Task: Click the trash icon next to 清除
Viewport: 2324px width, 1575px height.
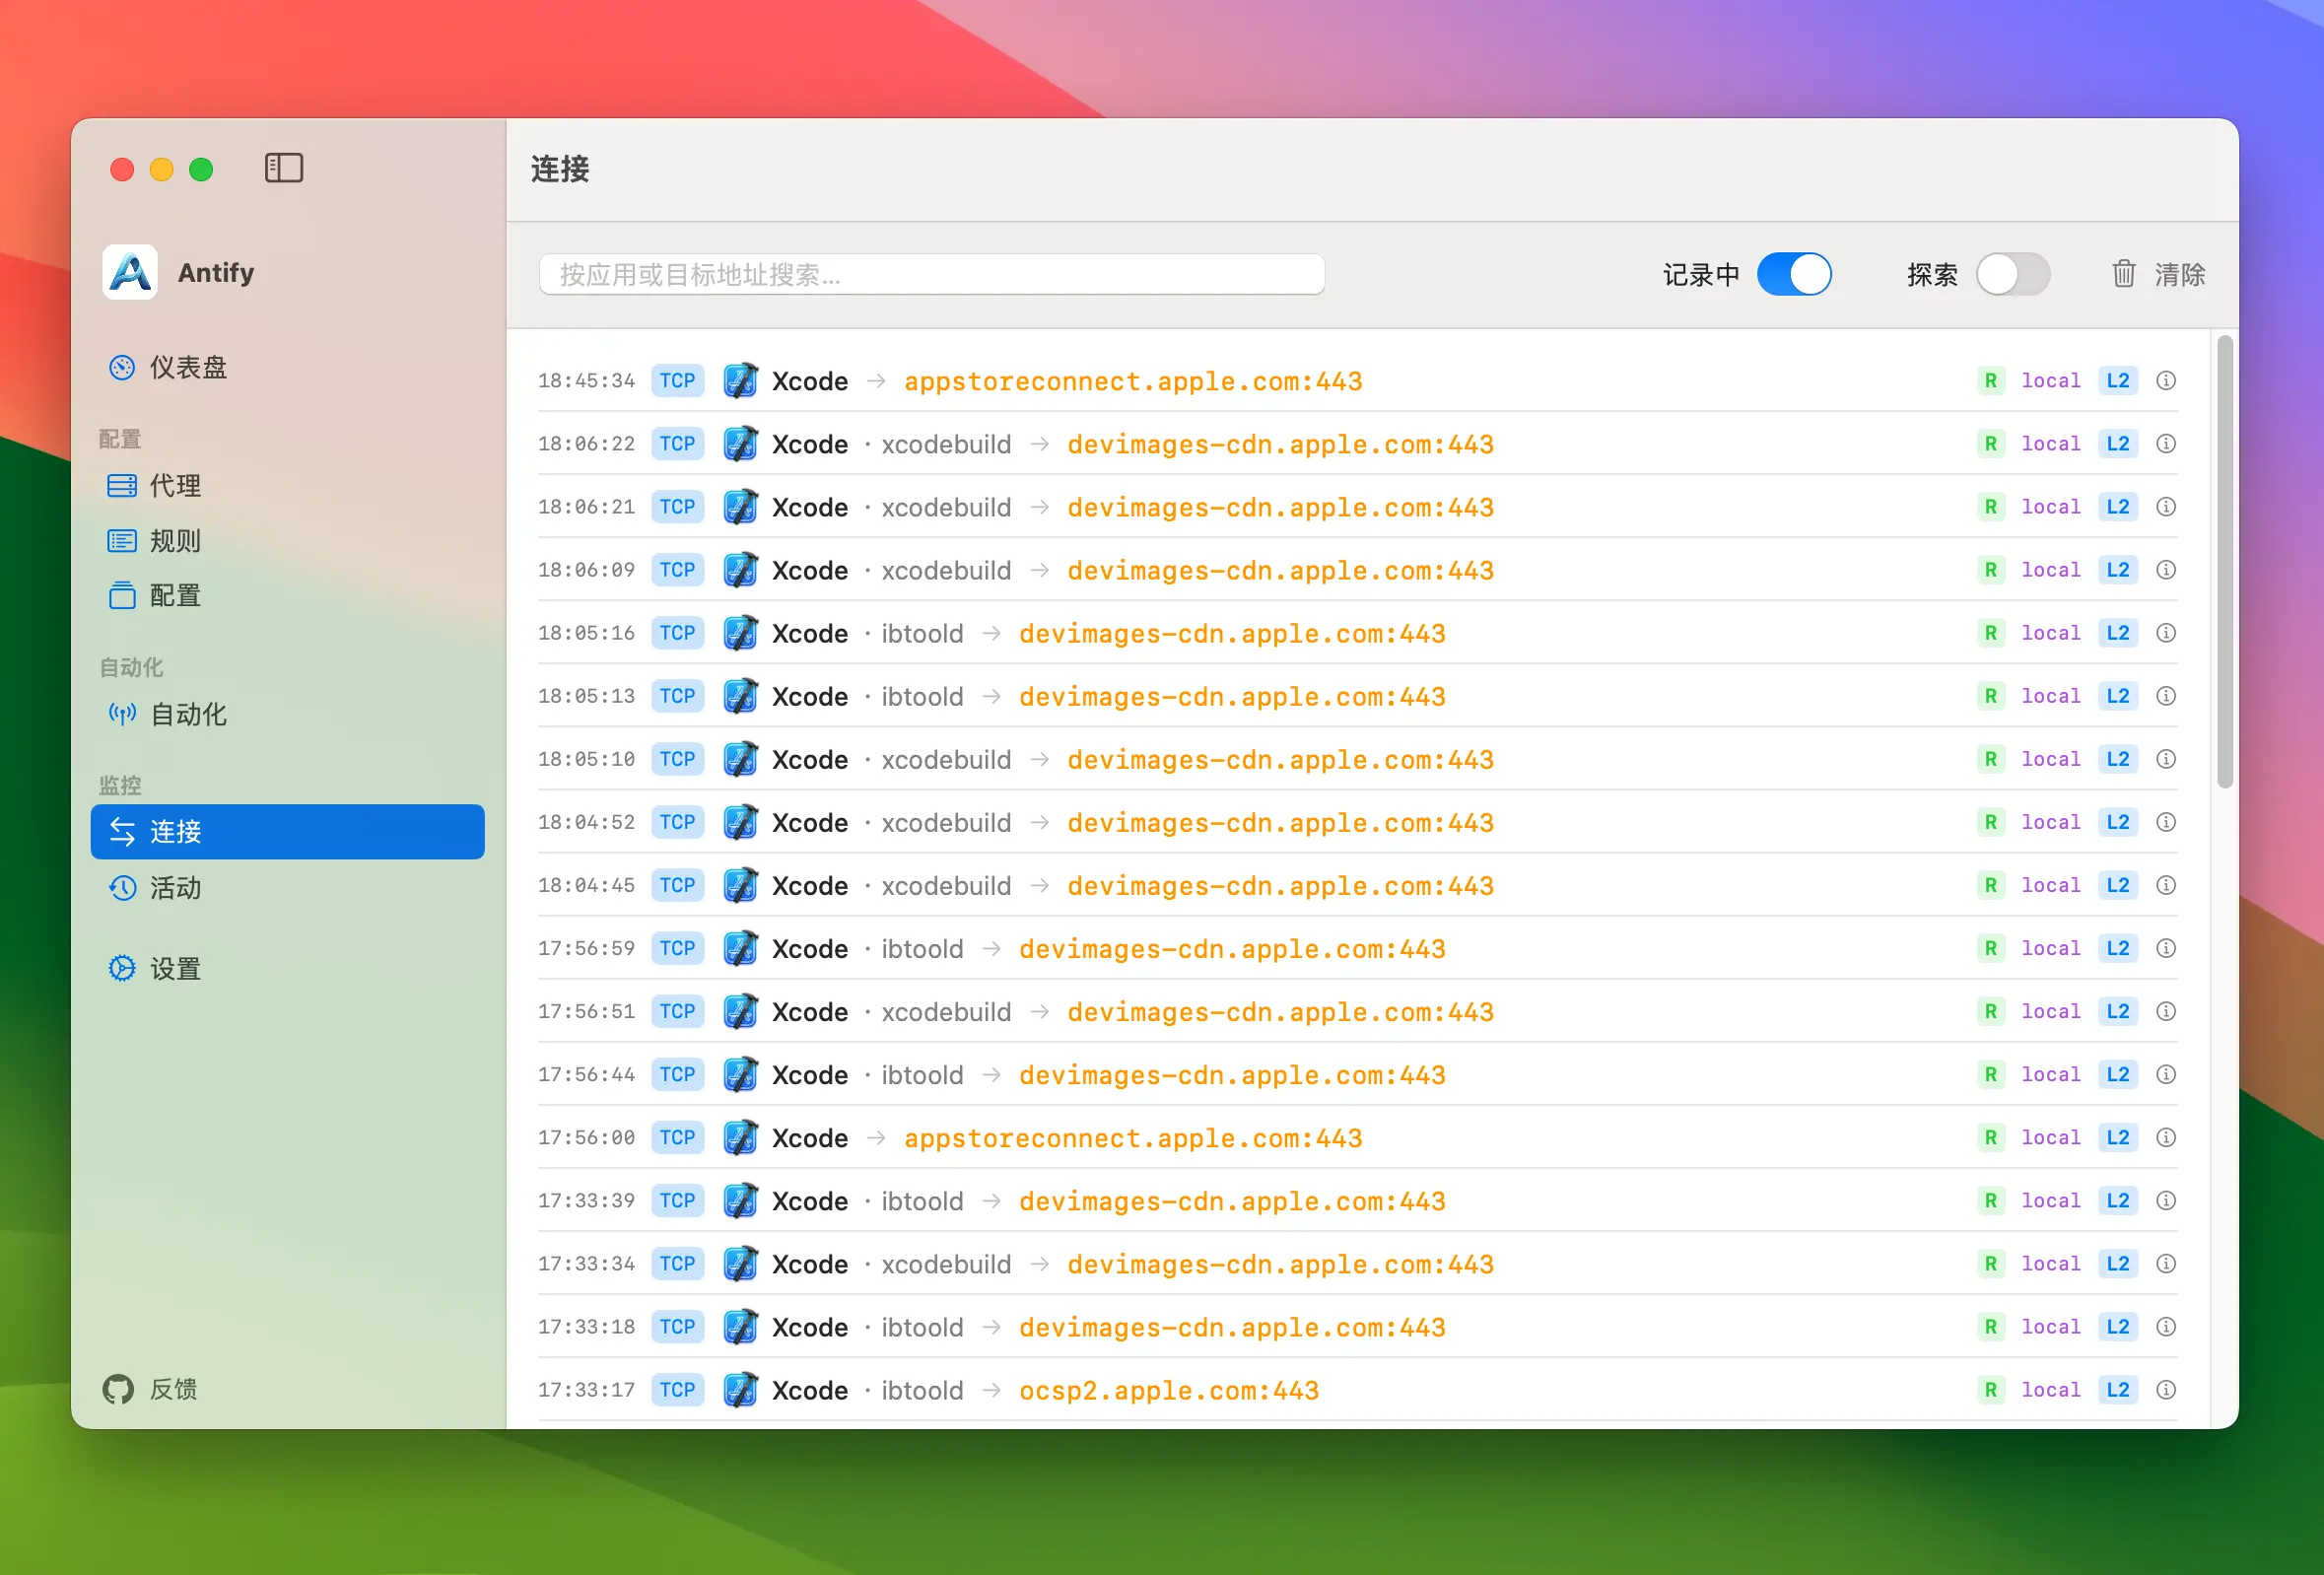Action: [x=2124, y=274]
